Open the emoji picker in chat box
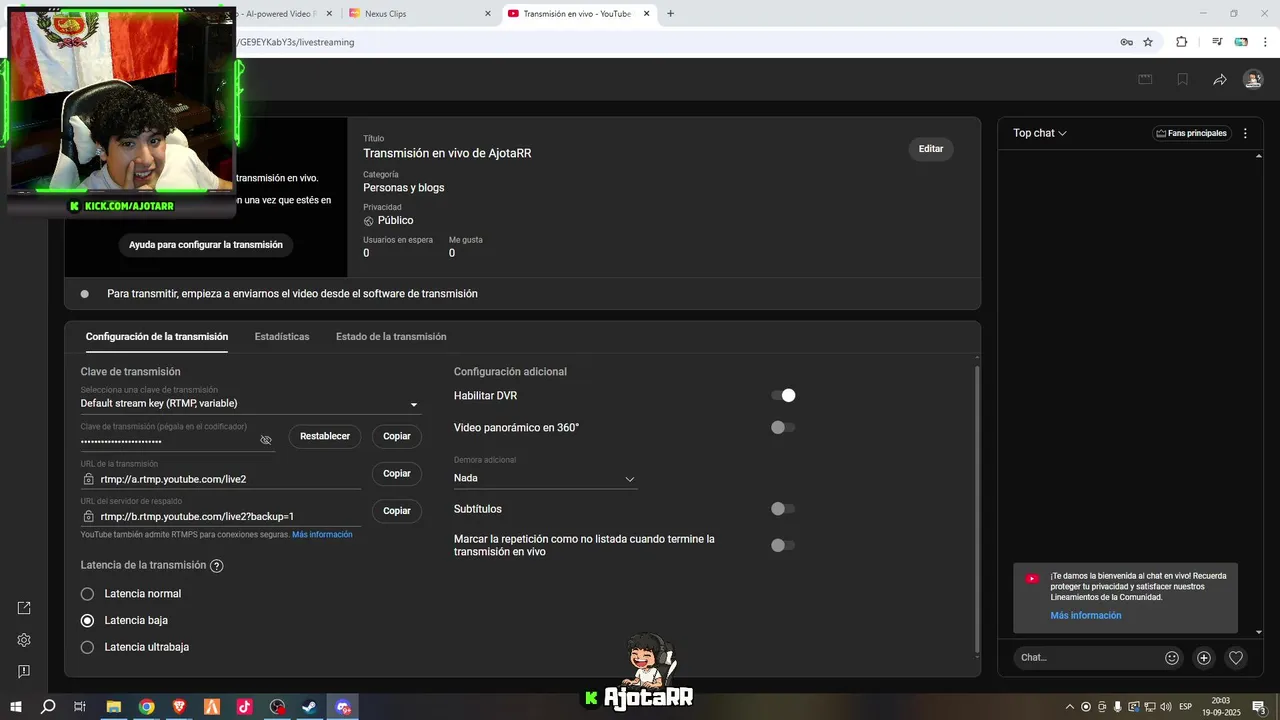1280x720 pixels. (1172, 658)
